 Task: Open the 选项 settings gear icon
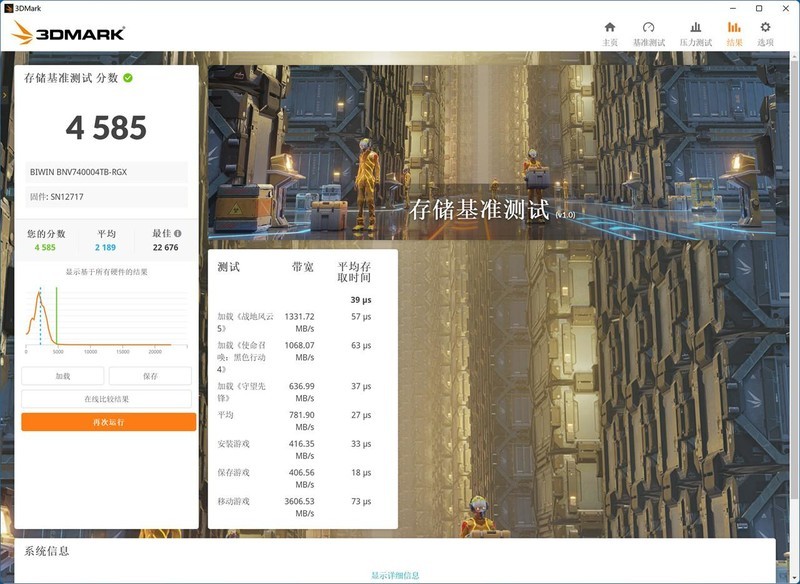coord(764,27)
